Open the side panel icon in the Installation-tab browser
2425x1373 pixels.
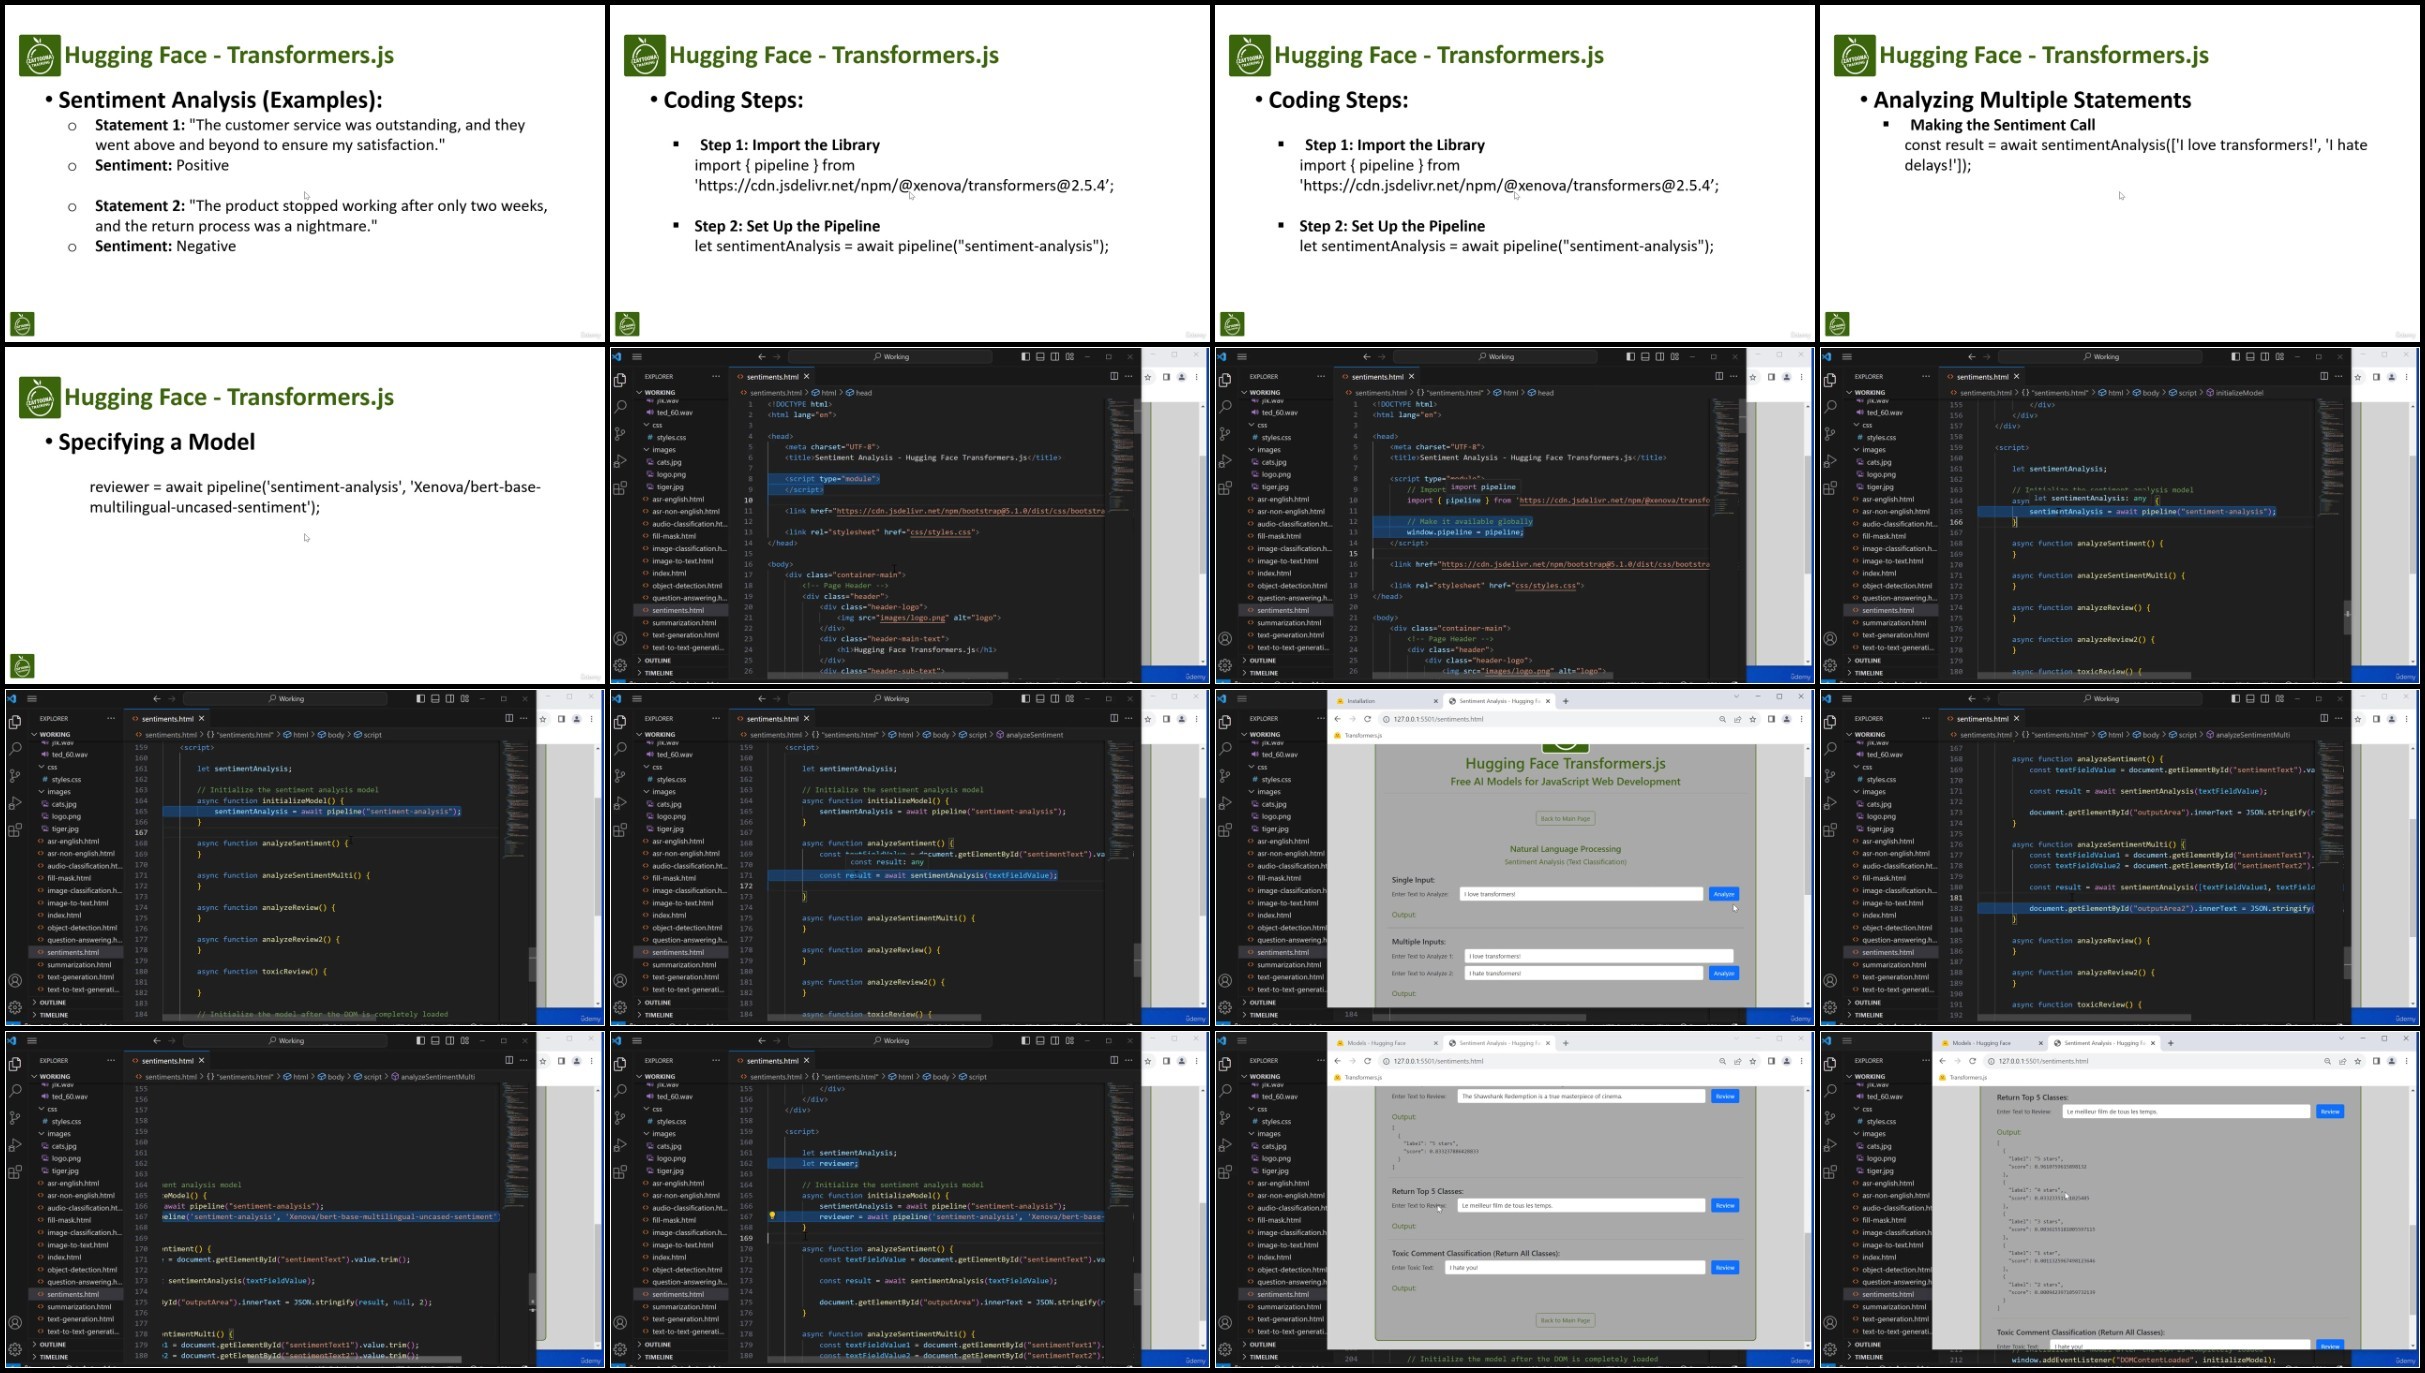1771,719
